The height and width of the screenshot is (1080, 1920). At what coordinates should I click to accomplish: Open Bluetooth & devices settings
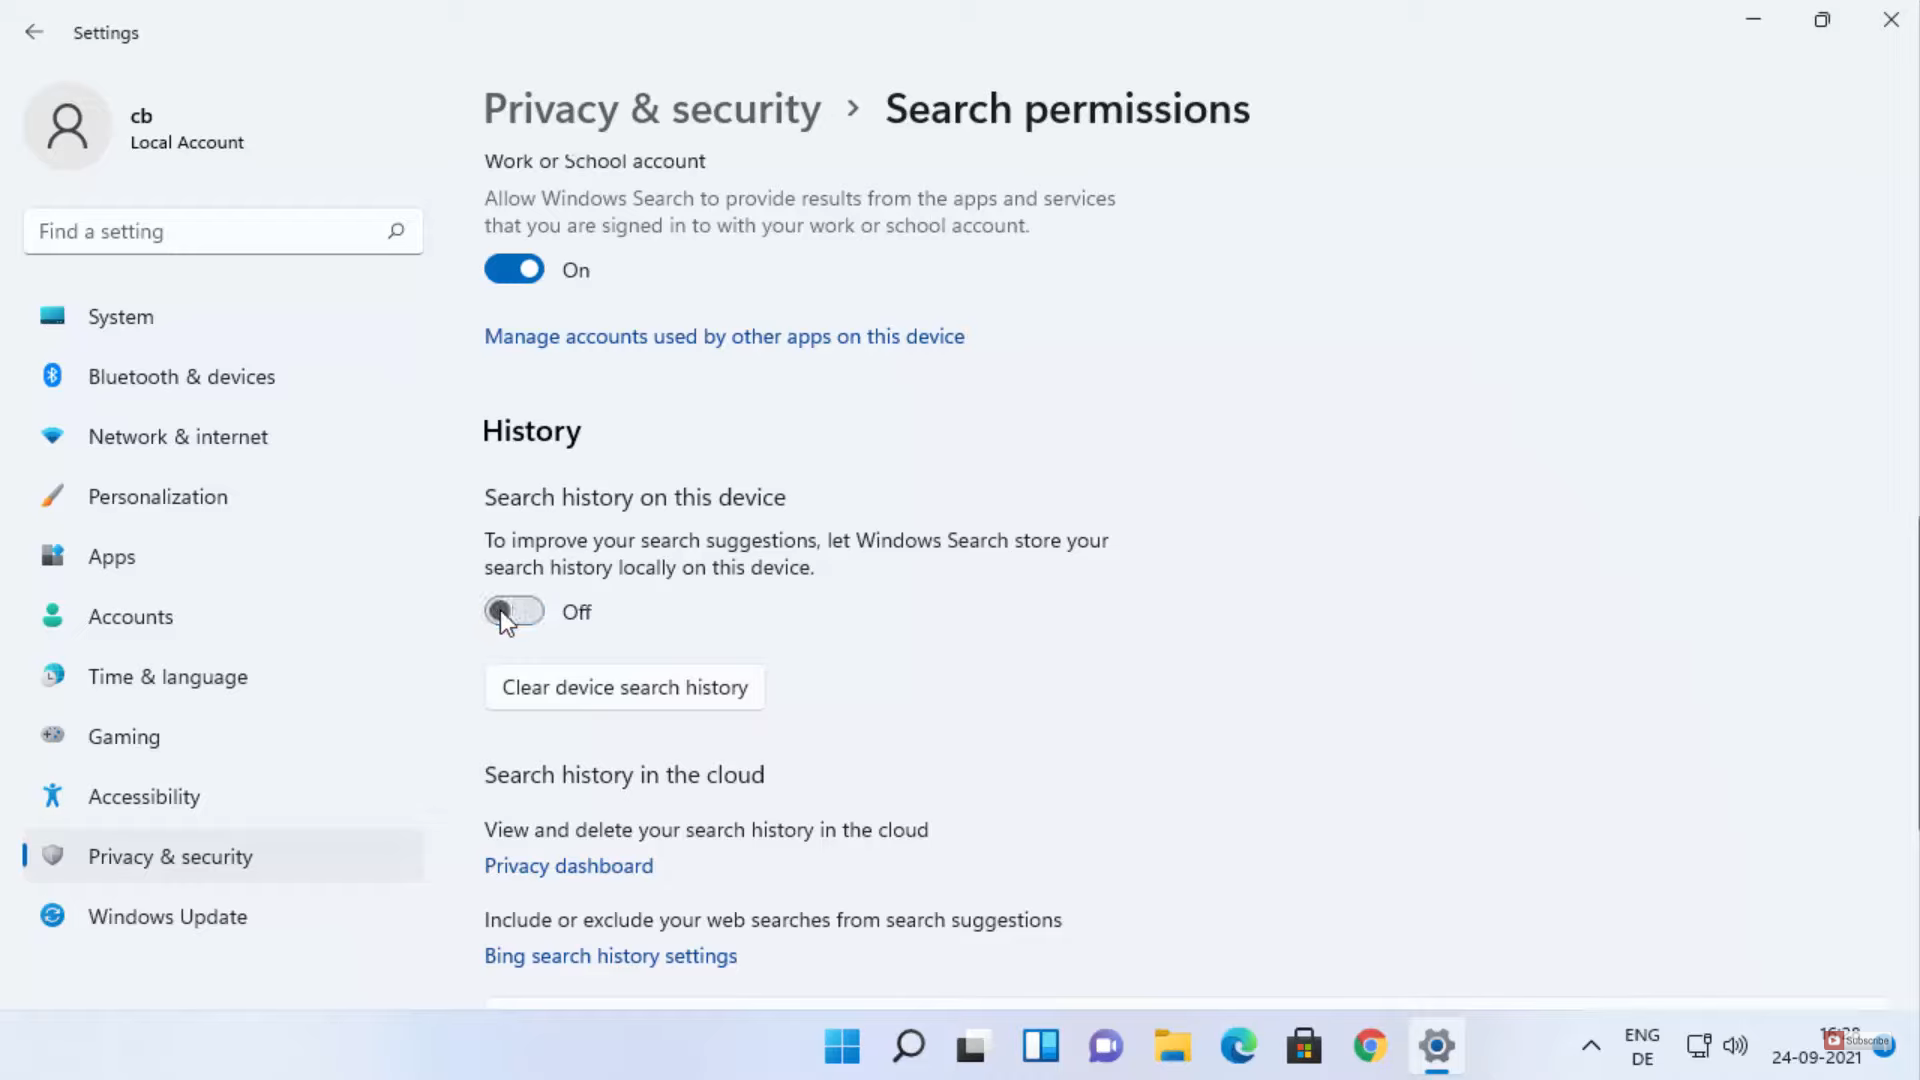tap(181, 377)
